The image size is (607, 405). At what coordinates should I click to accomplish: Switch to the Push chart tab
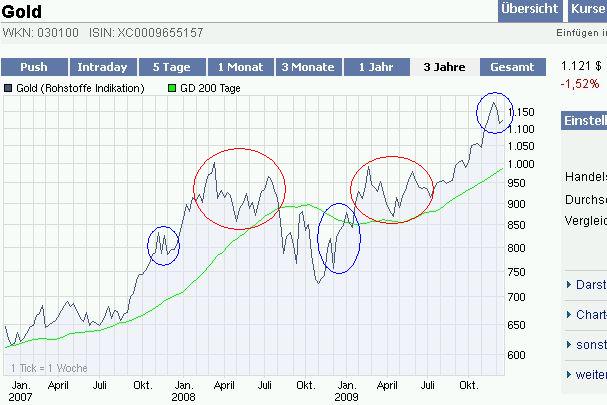point(34,67)
